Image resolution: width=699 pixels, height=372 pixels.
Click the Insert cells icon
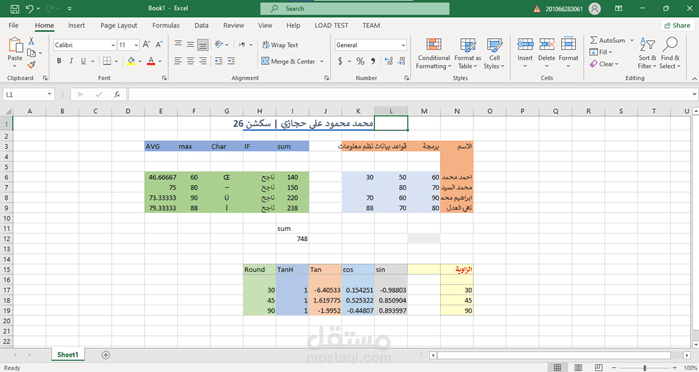525,44
